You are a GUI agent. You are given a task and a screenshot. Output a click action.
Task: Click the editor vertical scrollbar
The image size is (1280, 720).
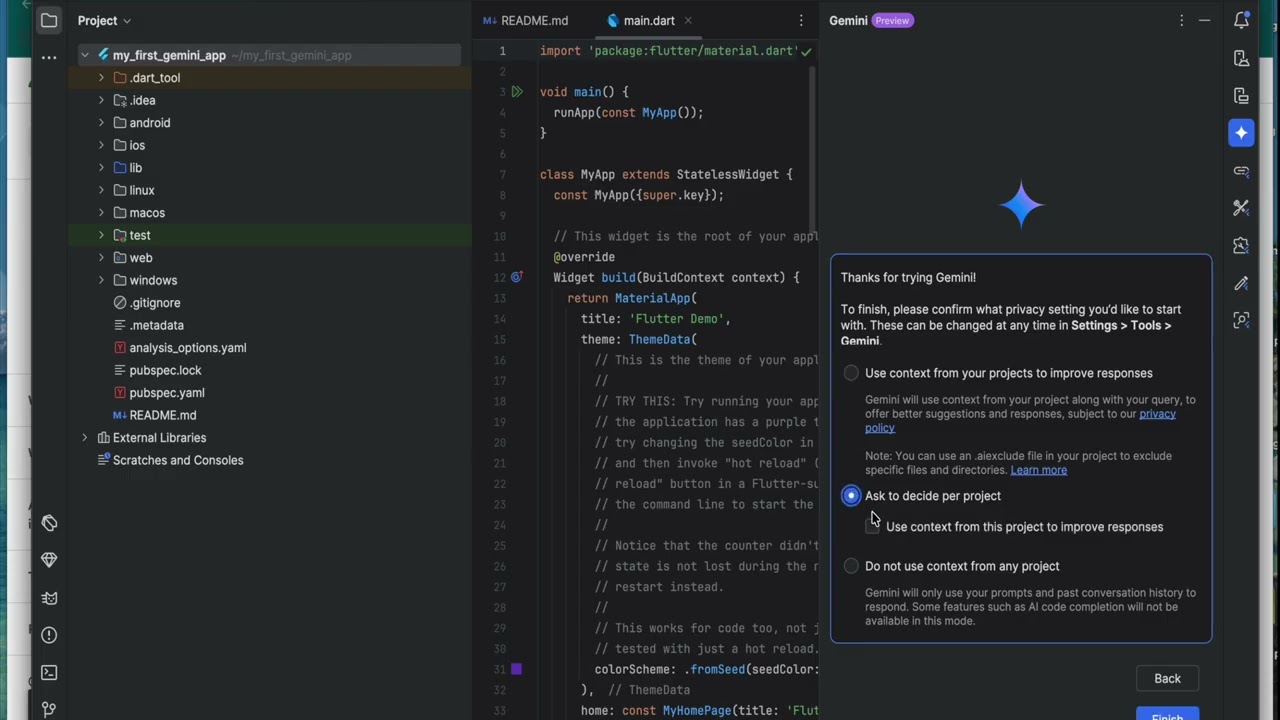point(814,150)
